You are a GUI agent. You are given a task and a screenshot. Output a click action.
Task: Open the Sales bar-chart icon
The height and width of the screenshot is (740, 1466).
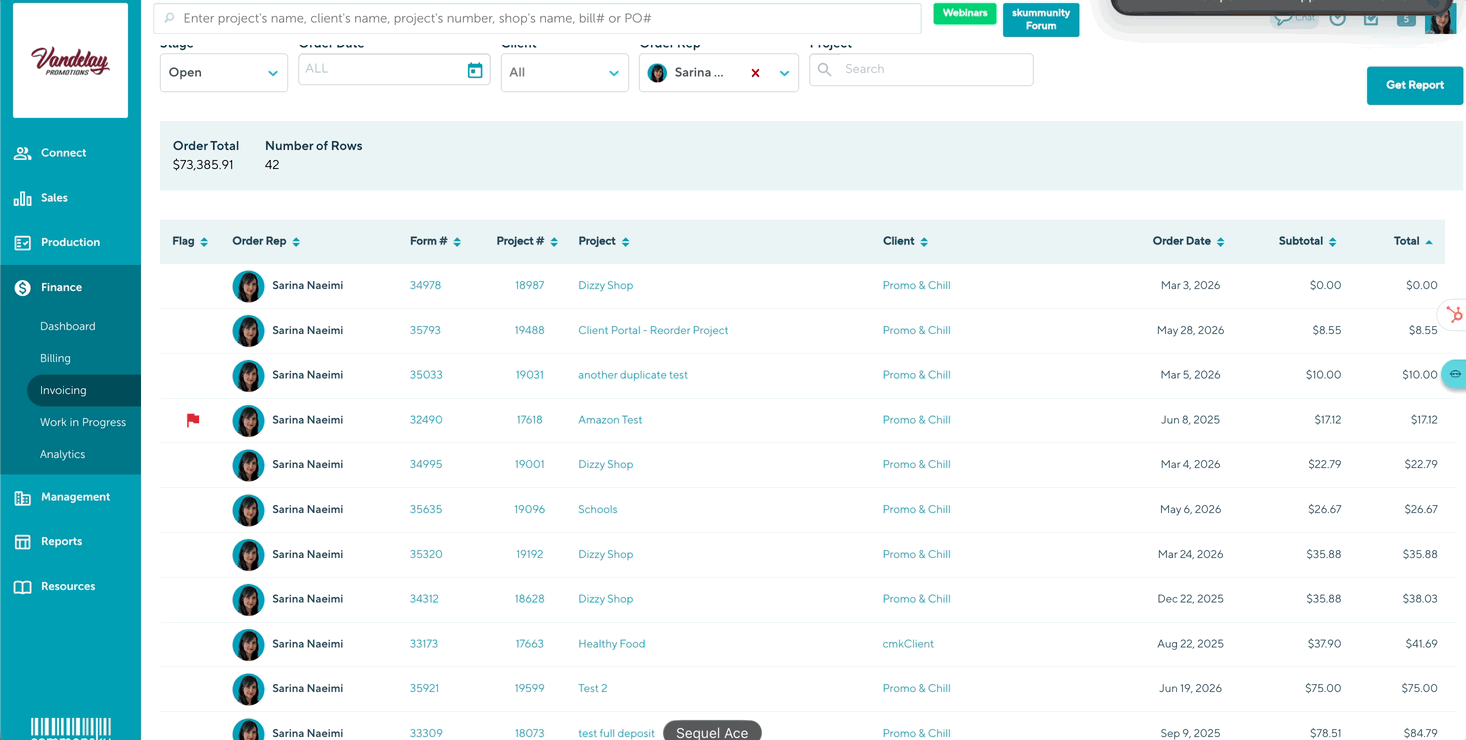pyautogui.click(x=22, y=198)
